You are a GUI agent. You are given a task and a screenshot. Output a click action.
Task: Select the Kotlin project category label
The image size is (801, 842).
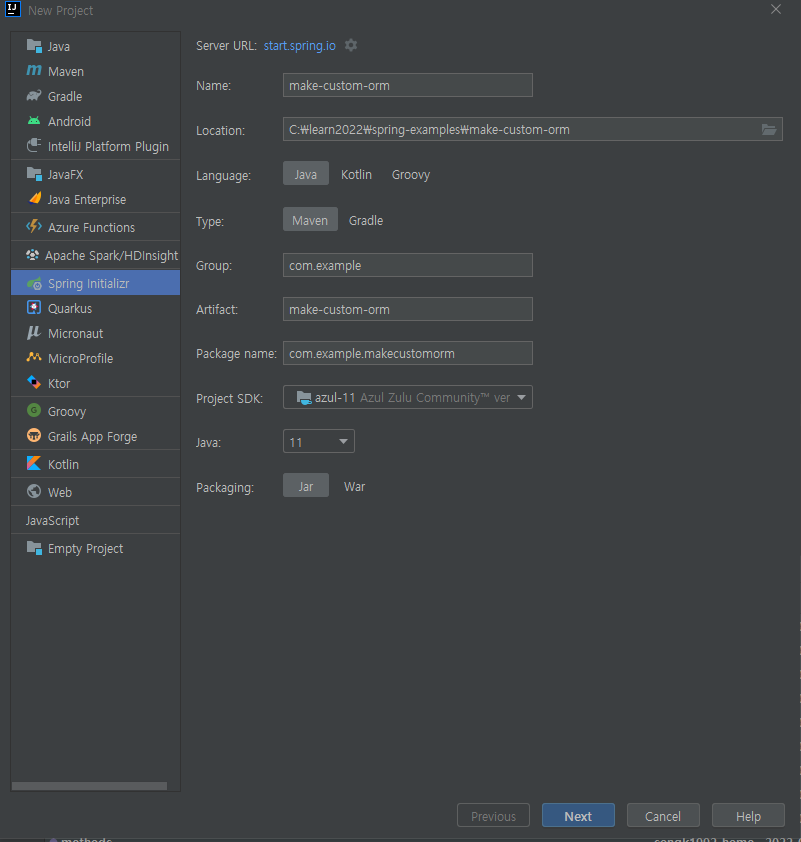coord(63,464)
